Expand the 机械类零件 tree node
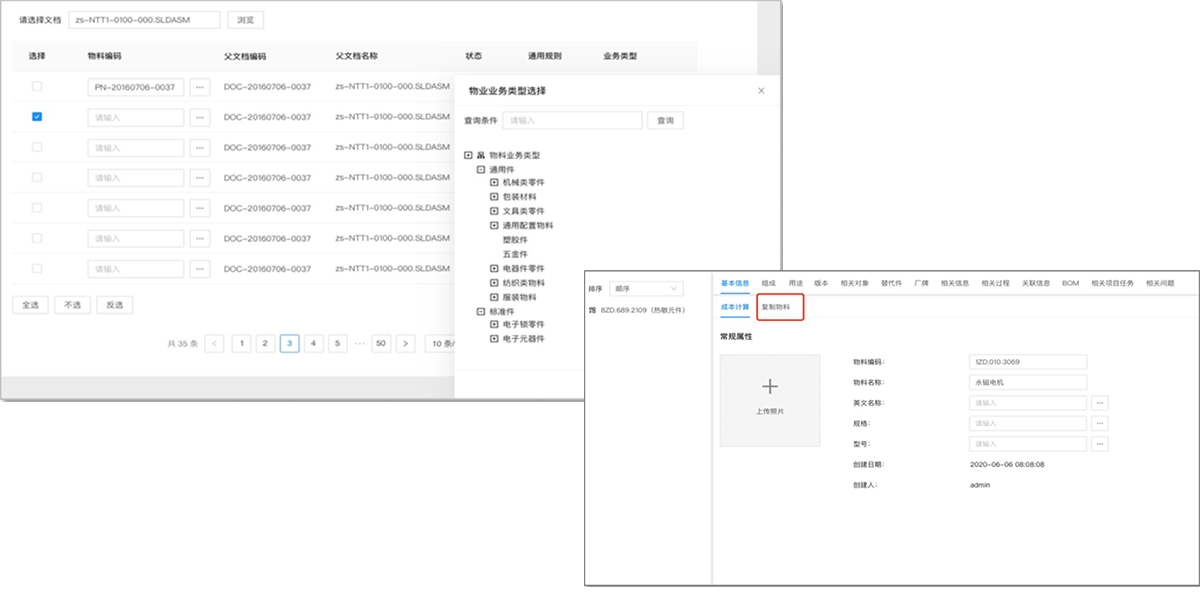Image resolution: width=1200 pixels, height=600 pixels. pos(494,184)
